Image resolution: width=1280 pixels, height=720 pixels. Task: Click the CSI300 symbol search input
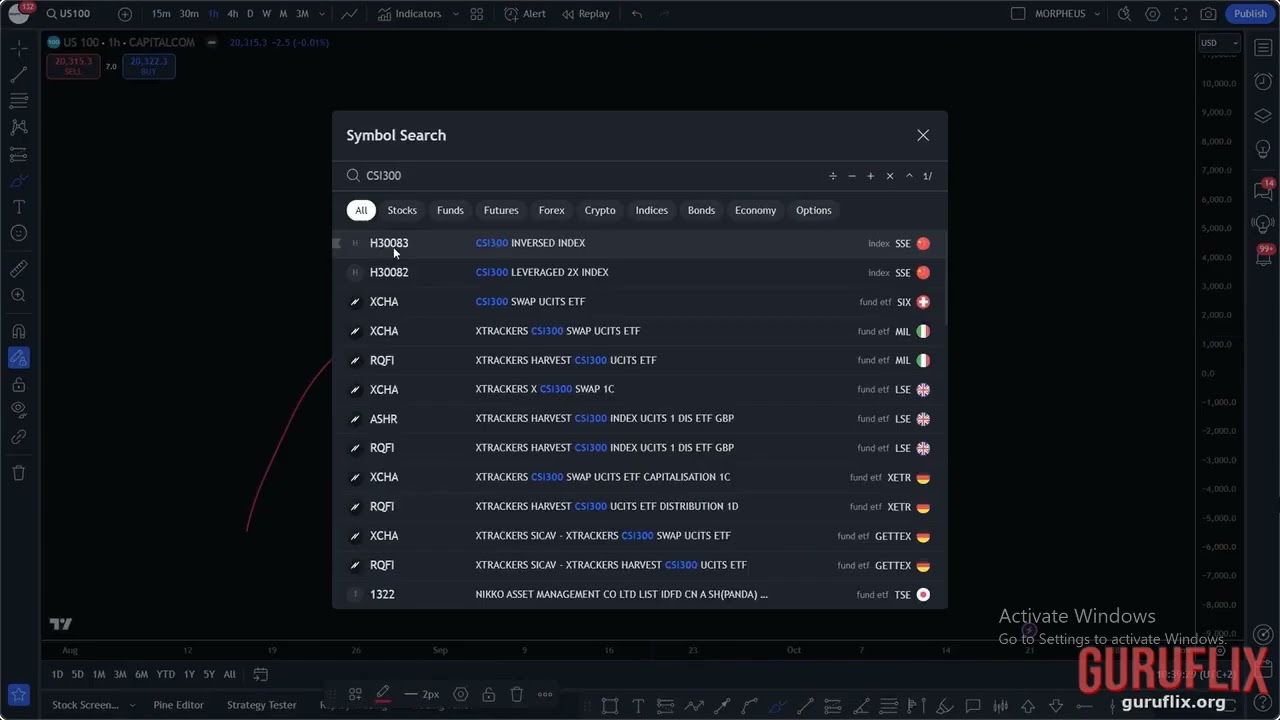(590, 176)
